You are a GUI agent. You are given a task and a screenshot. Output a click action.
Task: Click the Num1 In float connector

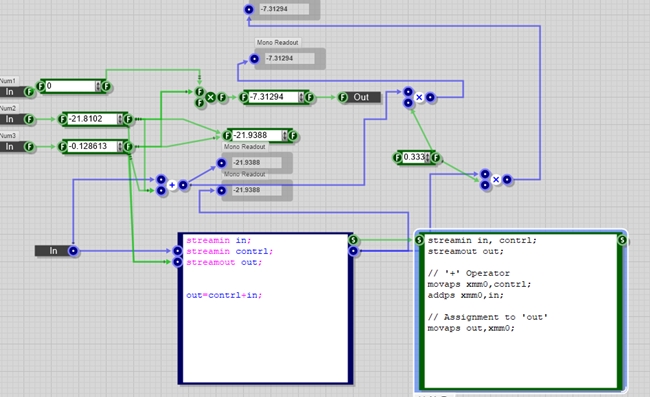(29, 92)
